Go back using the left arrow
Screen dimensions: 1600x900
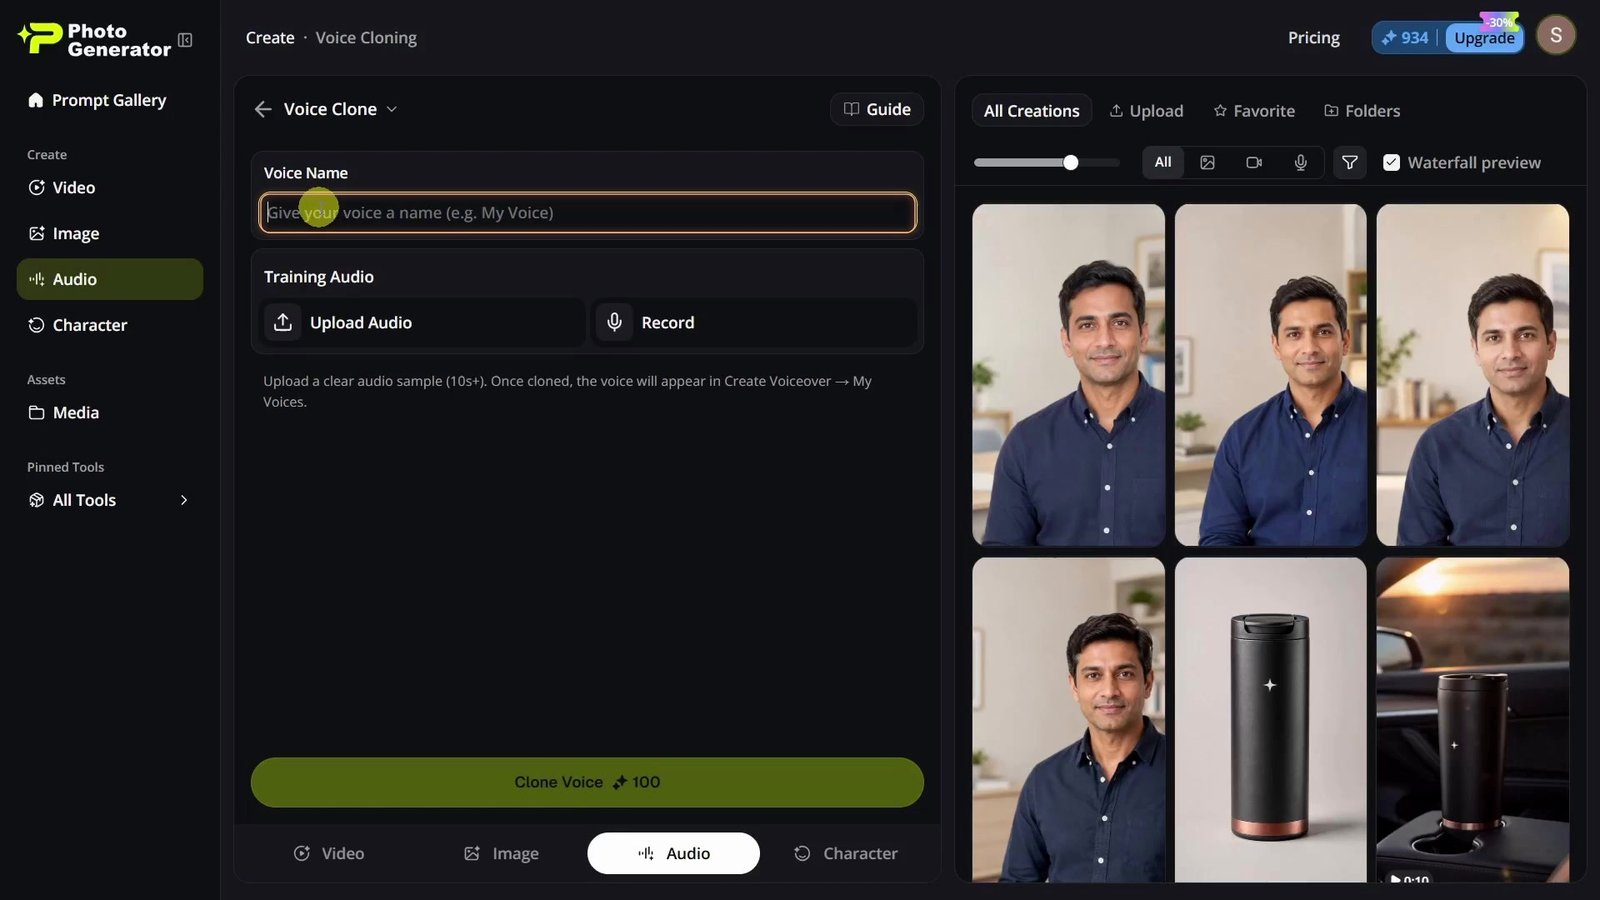(x=263, y=109)
